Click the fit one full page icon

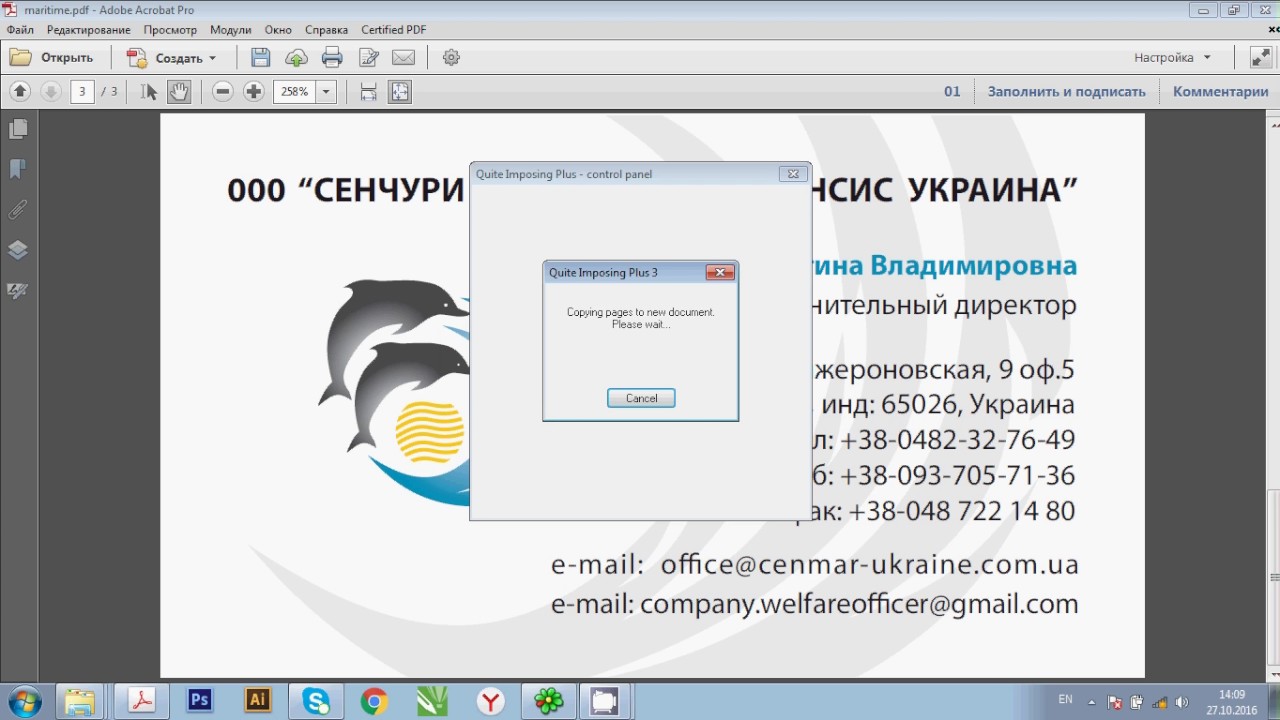tap(400, 91)
